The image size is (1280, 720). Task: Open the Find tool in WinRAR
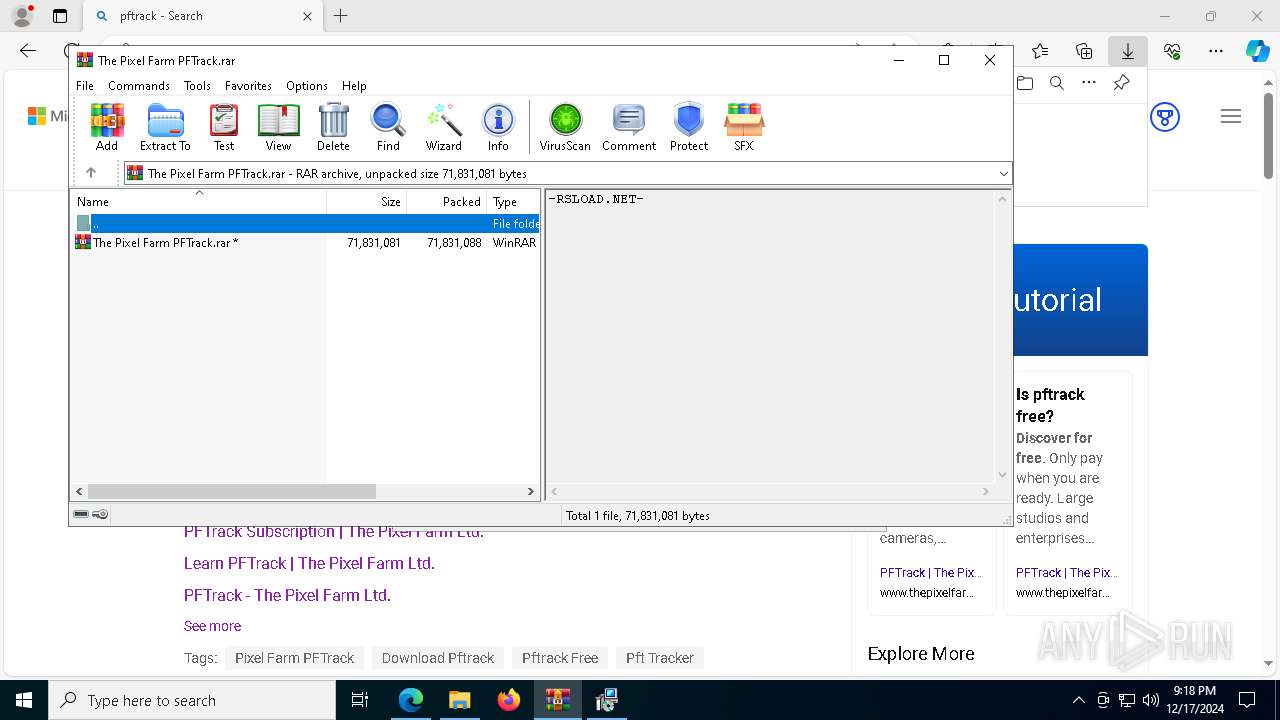pos(388,127)
